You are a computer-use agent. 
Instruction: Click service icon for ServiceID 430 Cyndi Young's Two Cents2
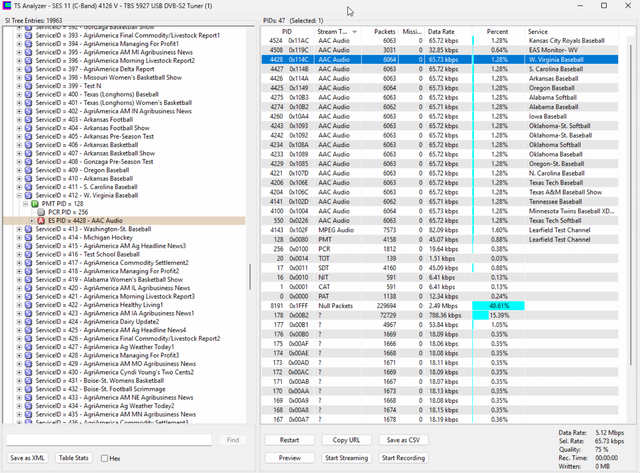click(28, 372)
